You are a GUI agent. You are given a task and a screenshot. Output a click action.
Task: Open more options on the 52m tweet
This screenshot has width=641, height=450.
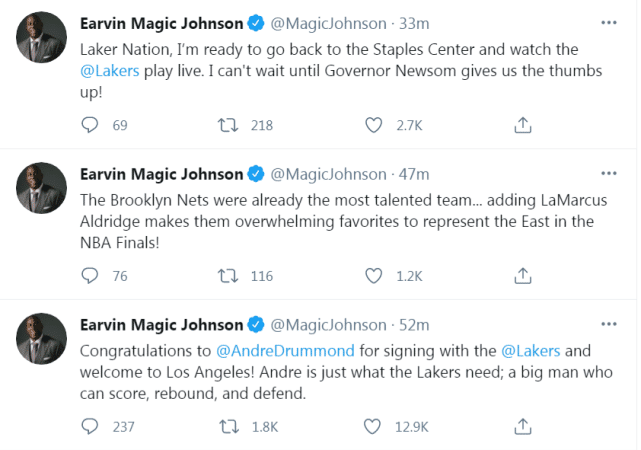pyautogui.click(x=608, y=324)
